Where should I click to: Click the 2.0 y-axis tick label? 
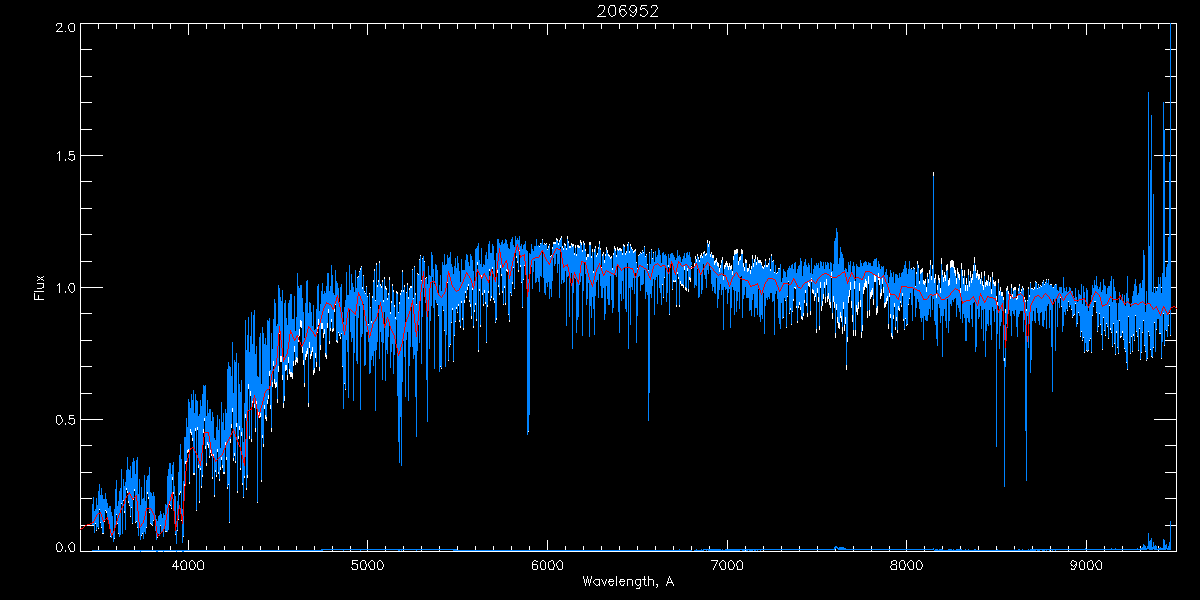tap(66, 27)
